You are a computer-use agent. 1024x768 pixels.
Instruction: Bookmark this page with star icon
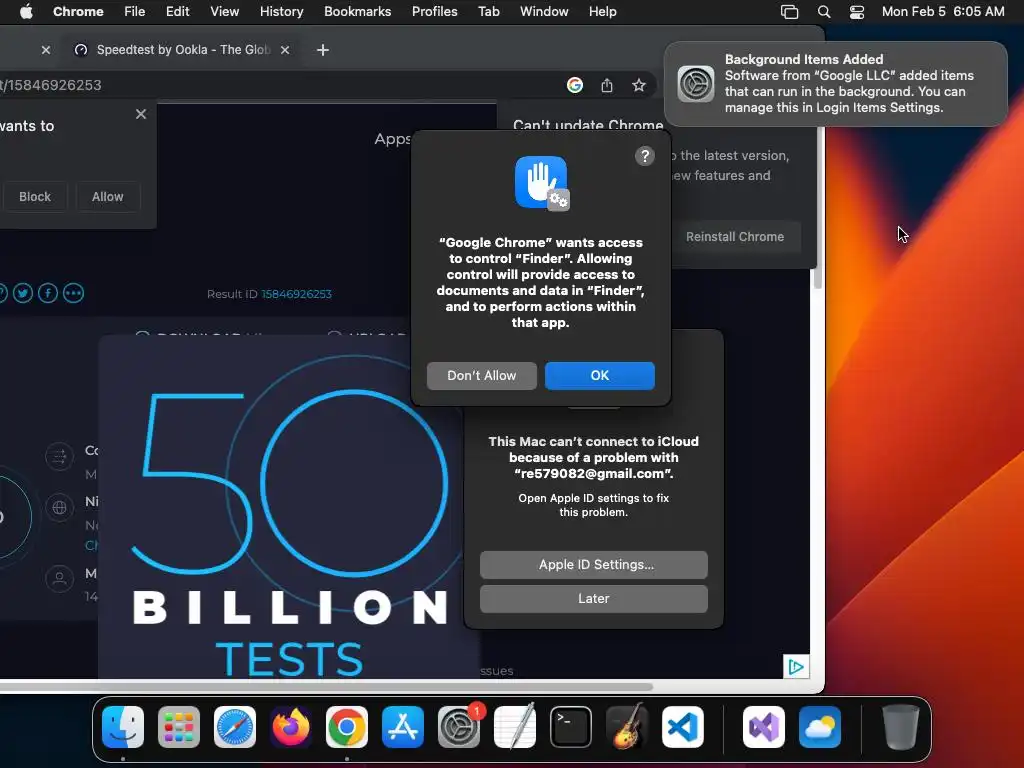click(x=639, y=85)
